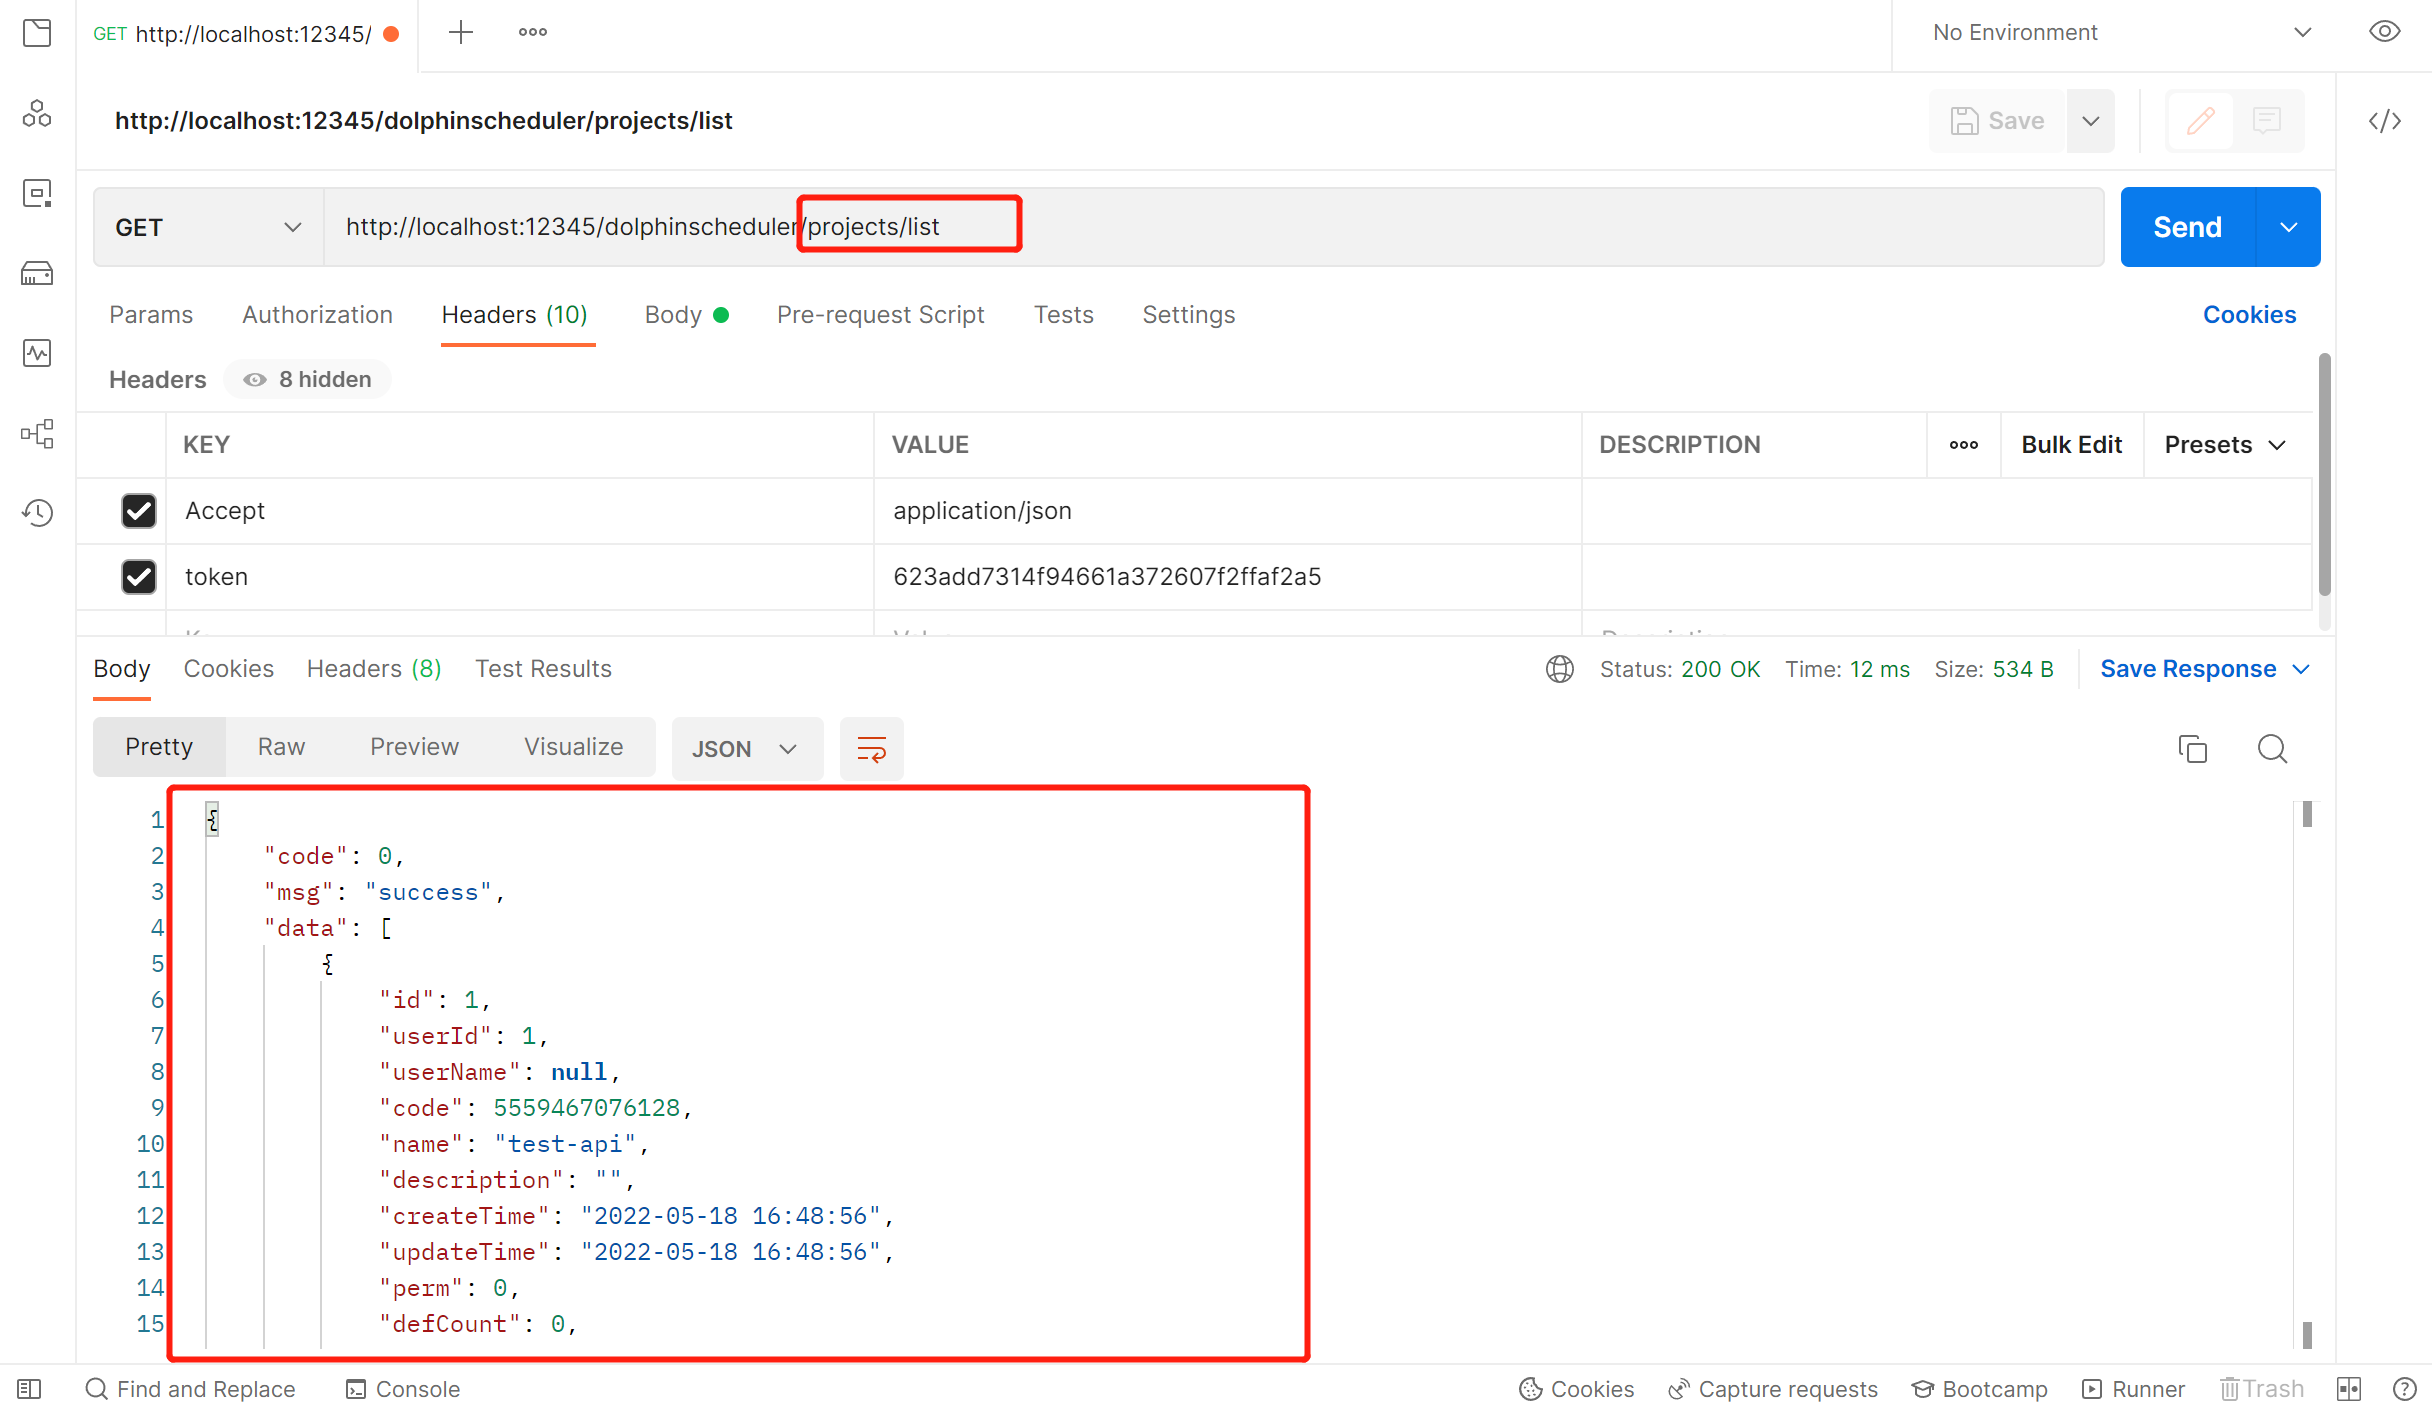Expand the HTTP method GET dropdown
This screenshot has width=2432, height=1412.
(x=205, y=225)
